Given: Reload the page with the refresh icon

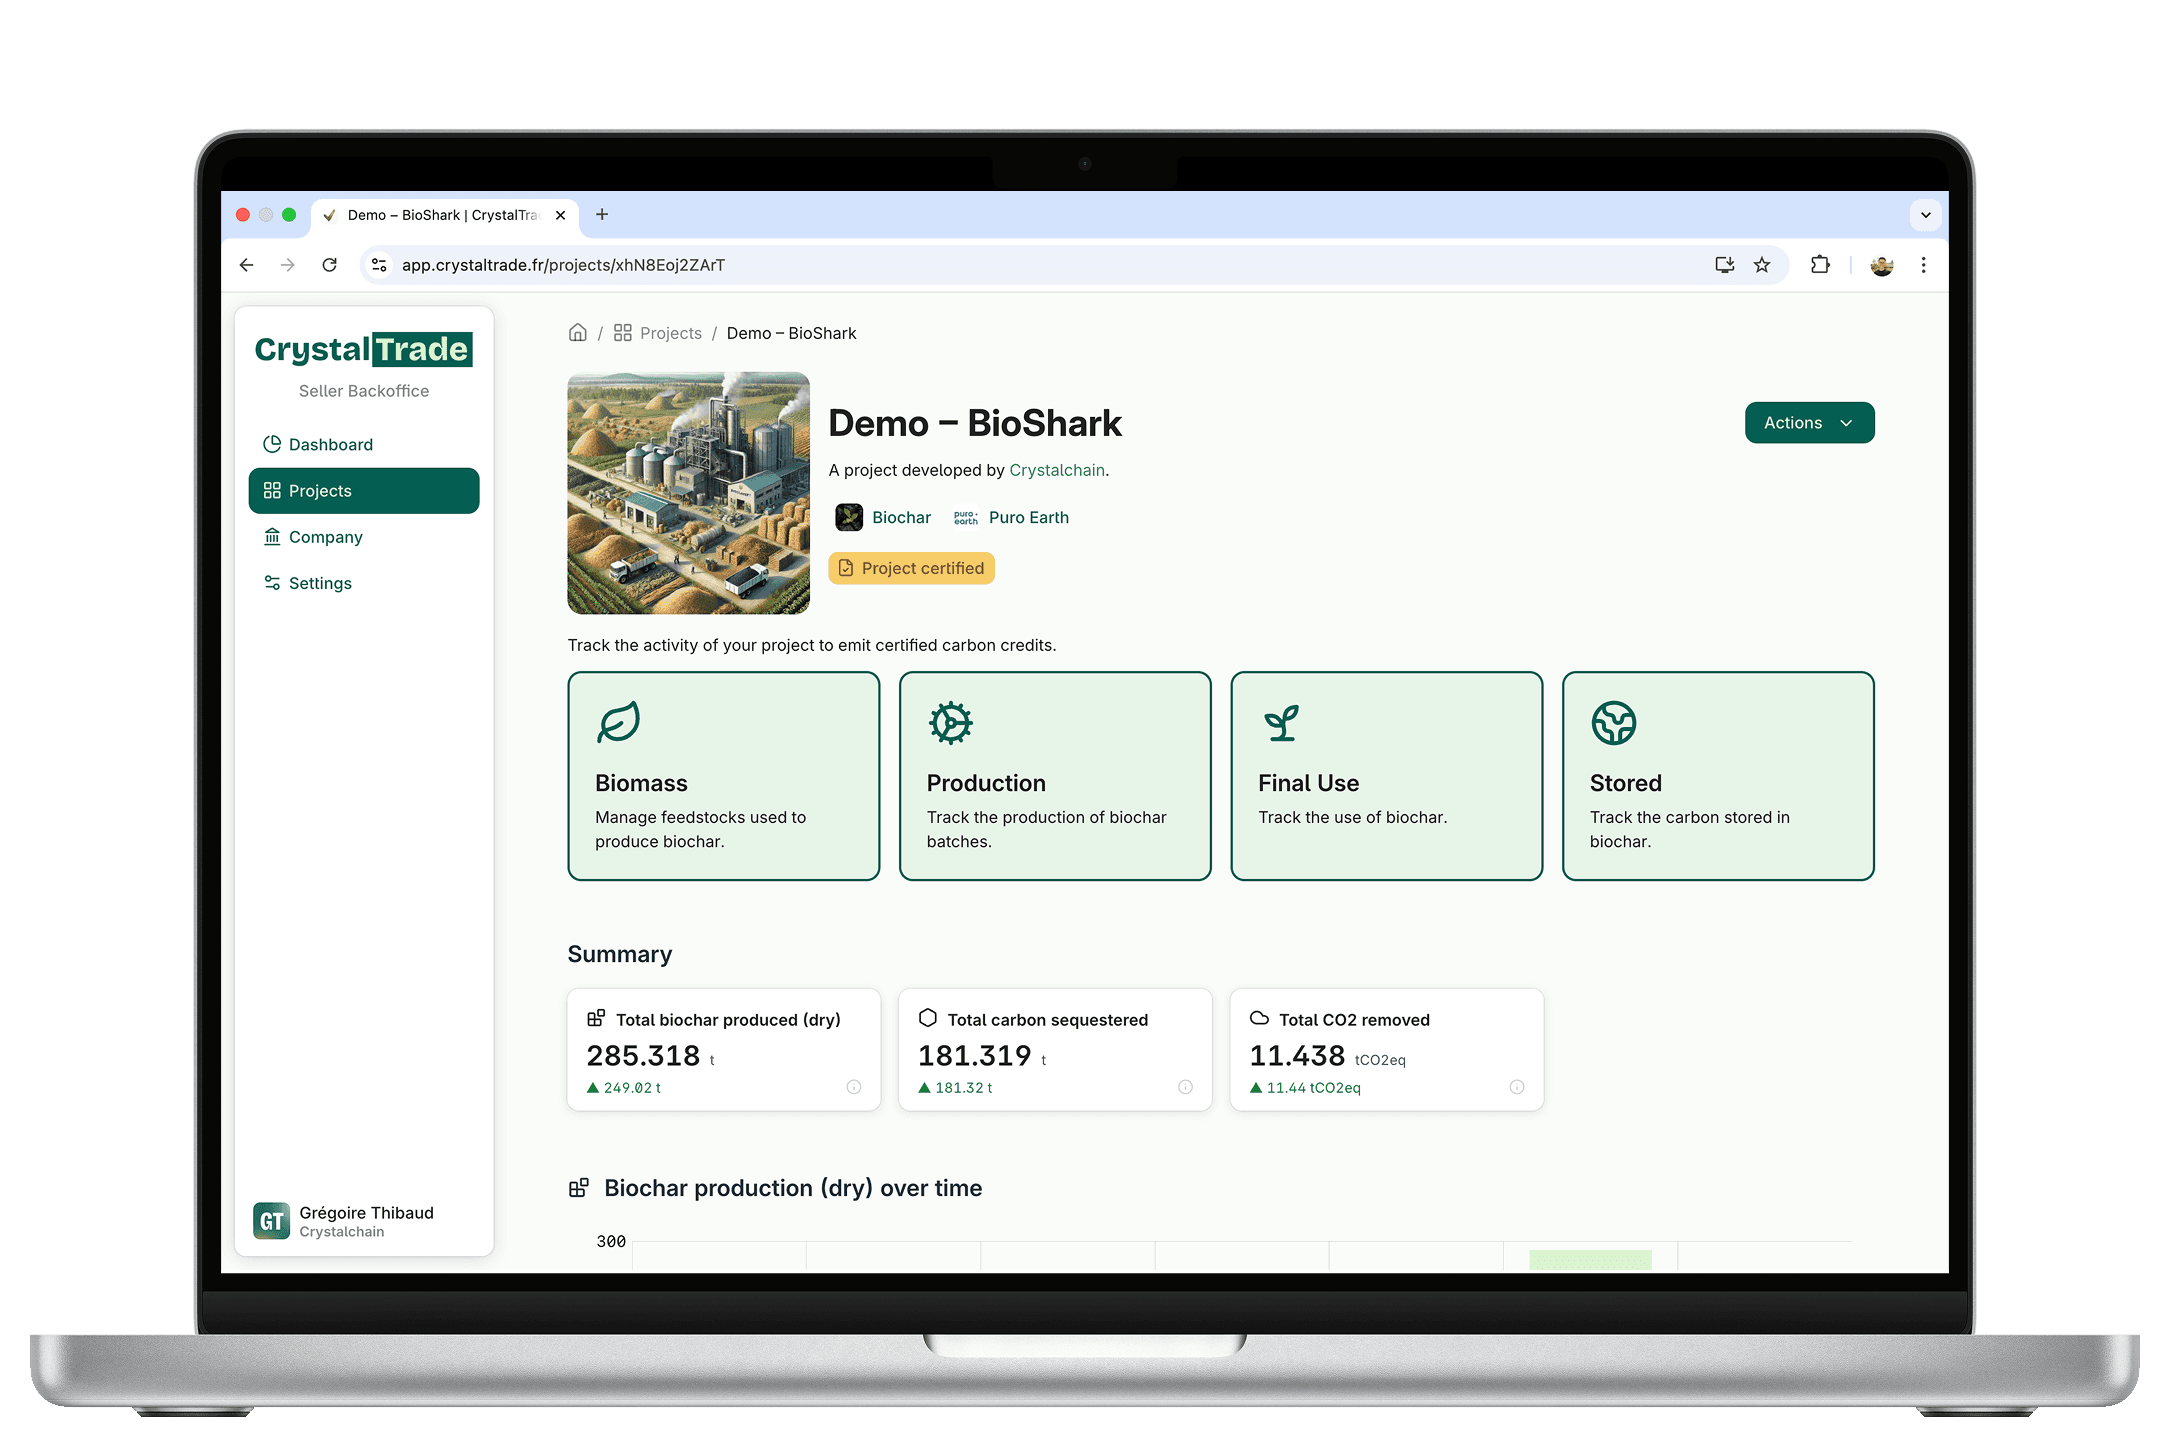Looking at the screenshot, I should click(330, 265).
